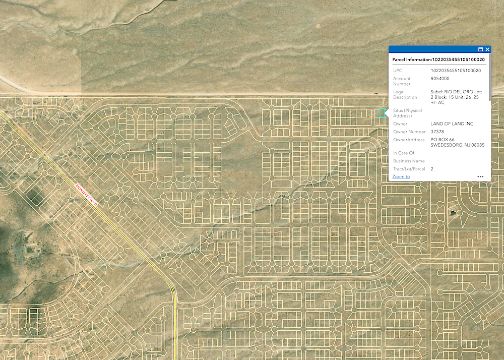Click the Business Name field label
This screenshot has width=504, height=360.
pos(409,161)
